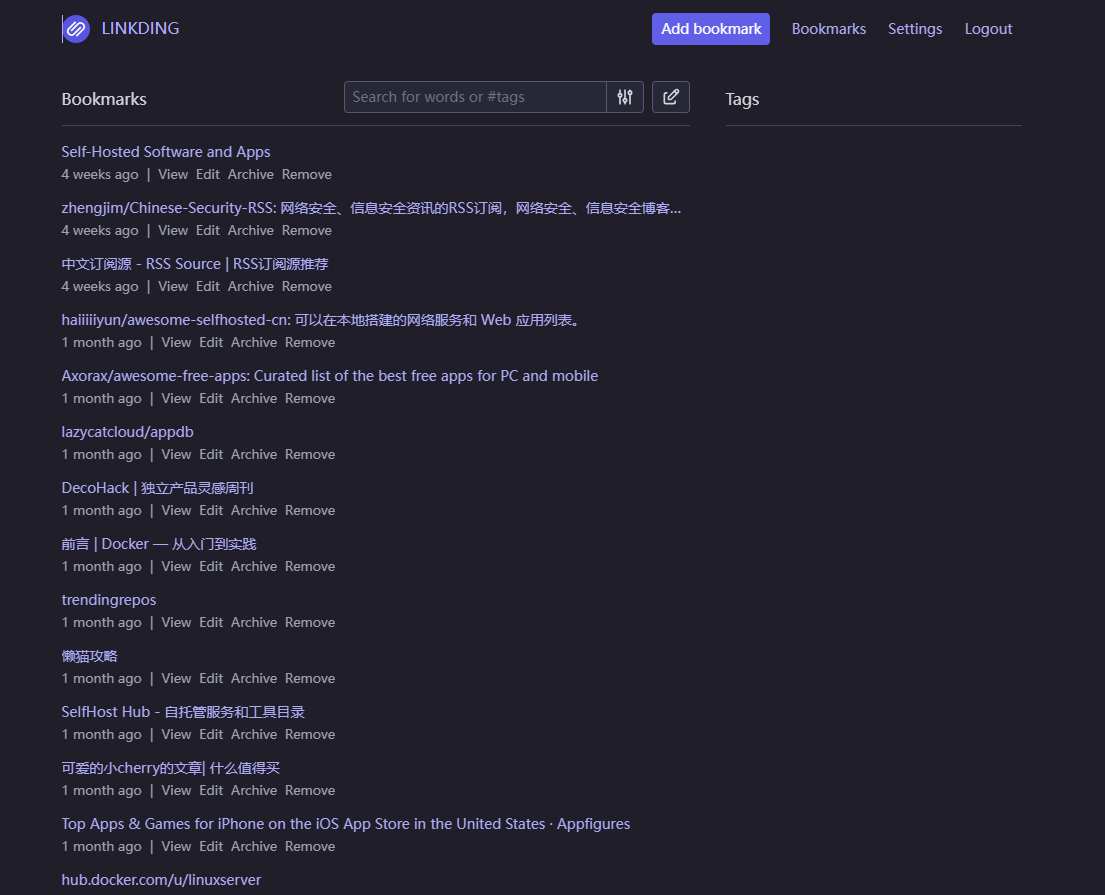Click the Add bookmark button
Image resolution: width=1105 pixels, height=895 pixels.
pyautogui.click(x=710, y=29)
